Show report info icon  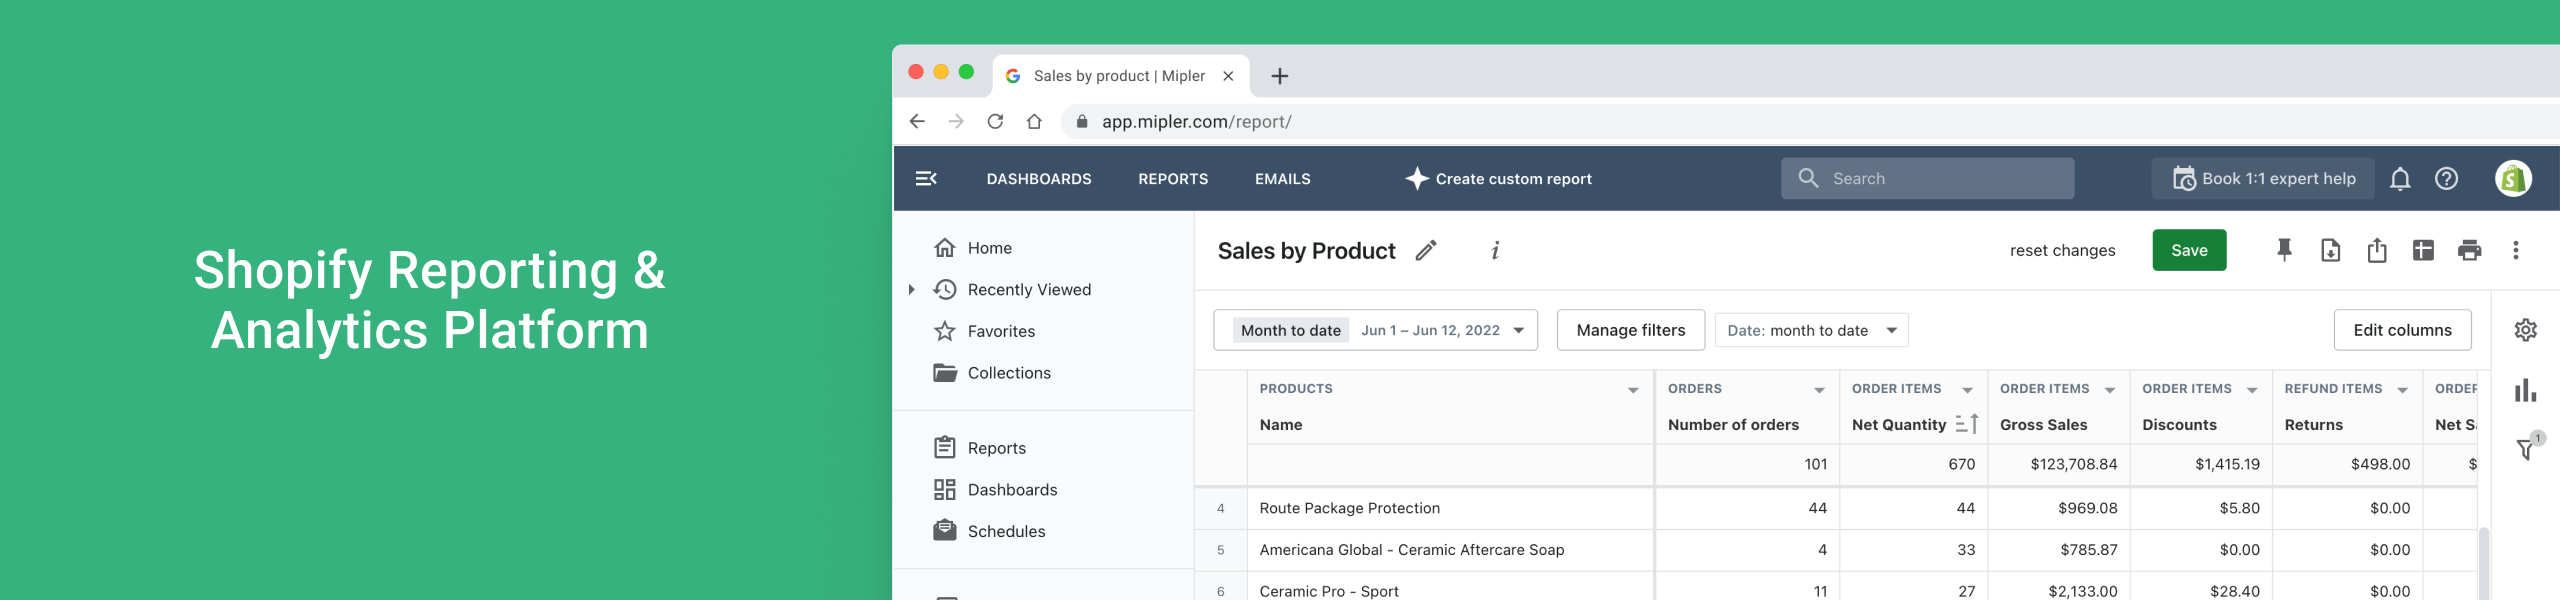tap(1495, 250)
